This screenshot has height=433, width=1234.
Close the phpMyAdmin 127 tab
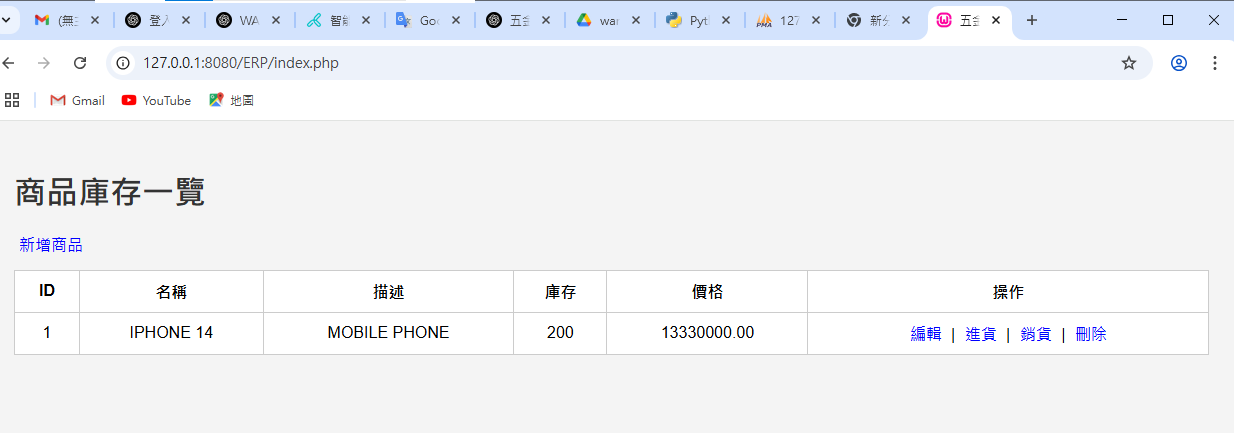[x=816, y=20]
